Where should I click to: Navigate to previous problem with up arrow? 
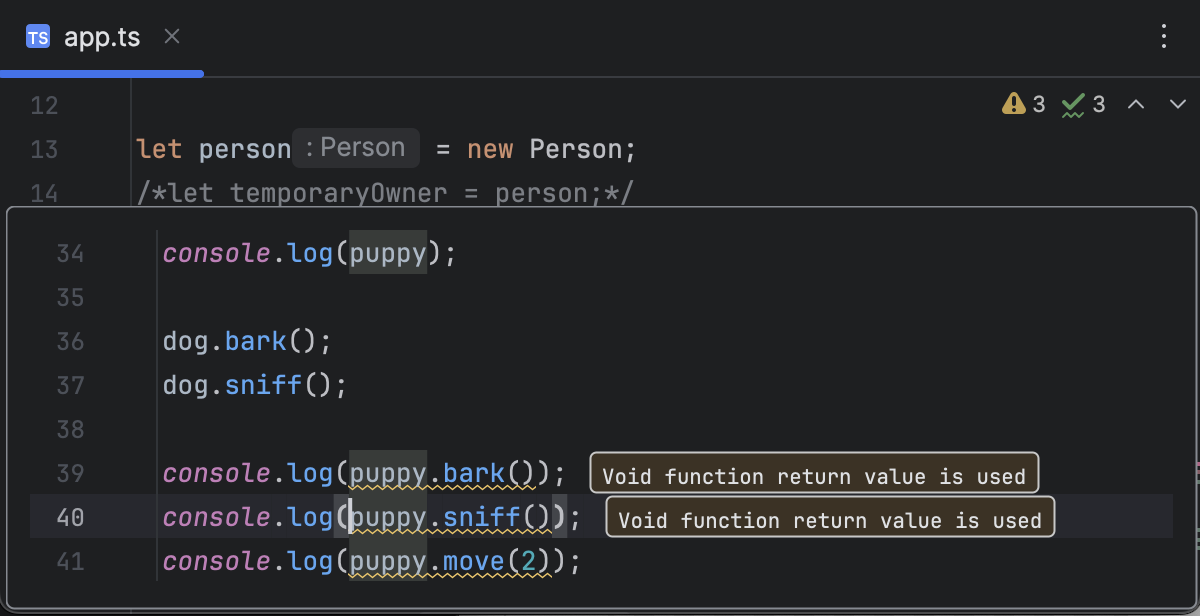pyautogui.click(x=1136, y=103)
